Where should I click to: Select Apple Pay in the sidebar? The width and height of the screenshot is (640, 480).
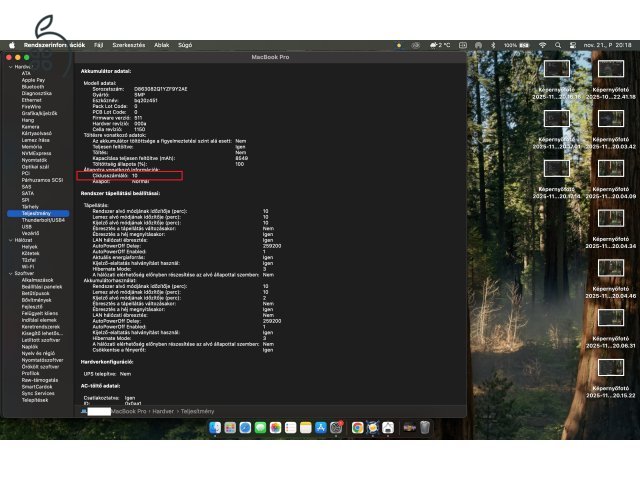(33, 80)
